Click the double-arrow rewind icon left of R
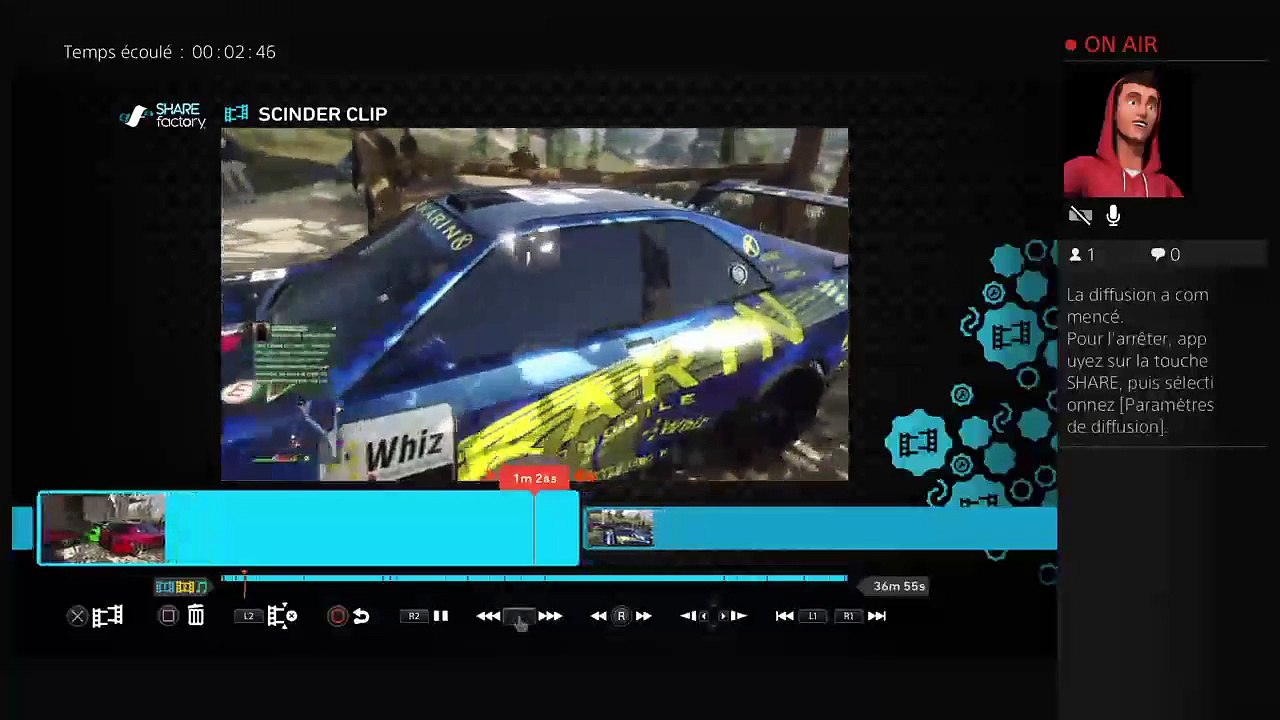 point(598,616)
